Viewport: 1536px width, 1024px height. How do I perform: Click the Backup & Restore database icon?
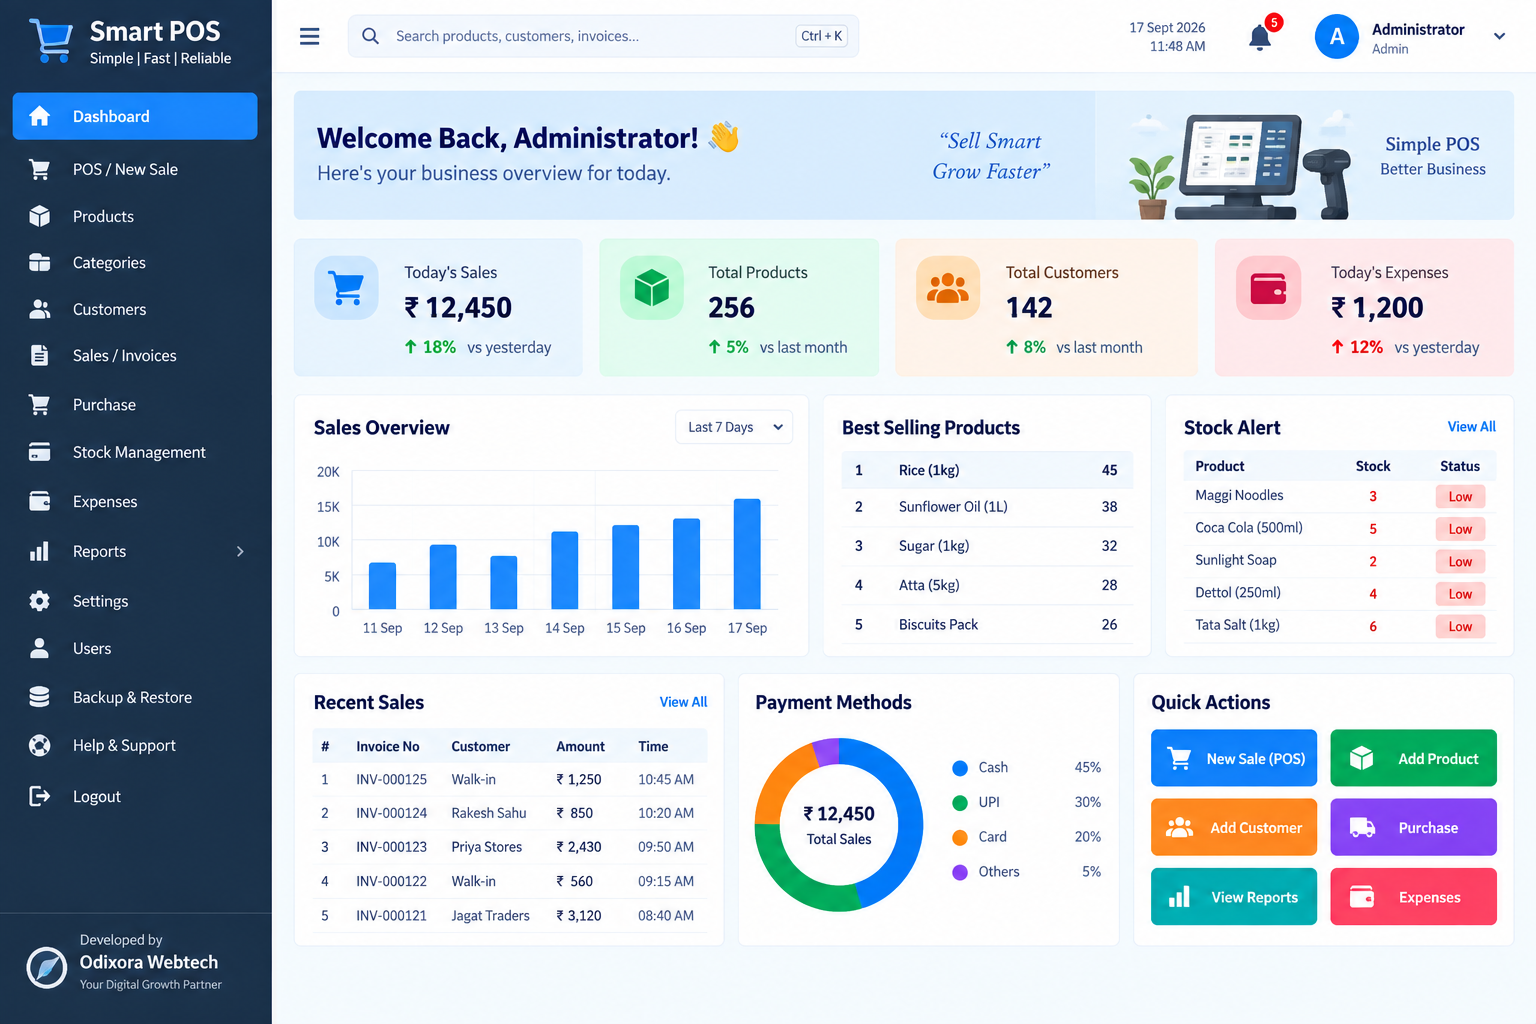40,697
